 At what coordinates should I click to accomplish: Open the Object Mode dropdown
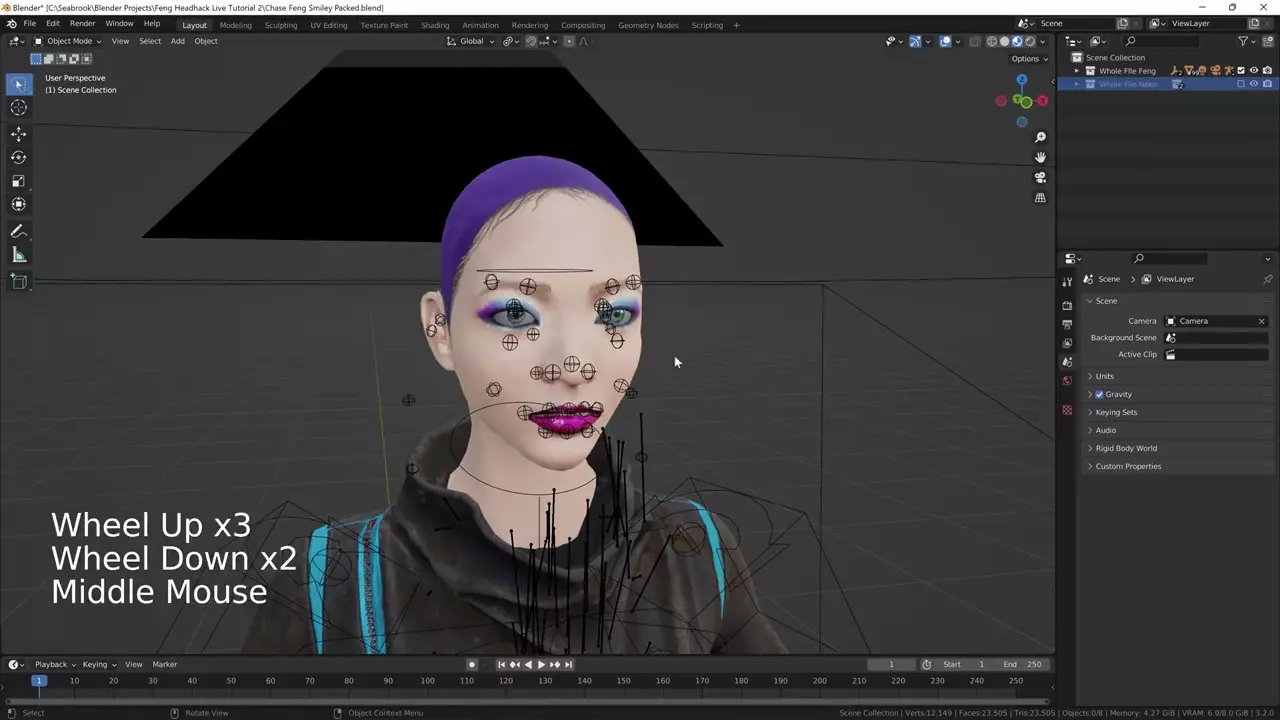[x=68, y=41]
